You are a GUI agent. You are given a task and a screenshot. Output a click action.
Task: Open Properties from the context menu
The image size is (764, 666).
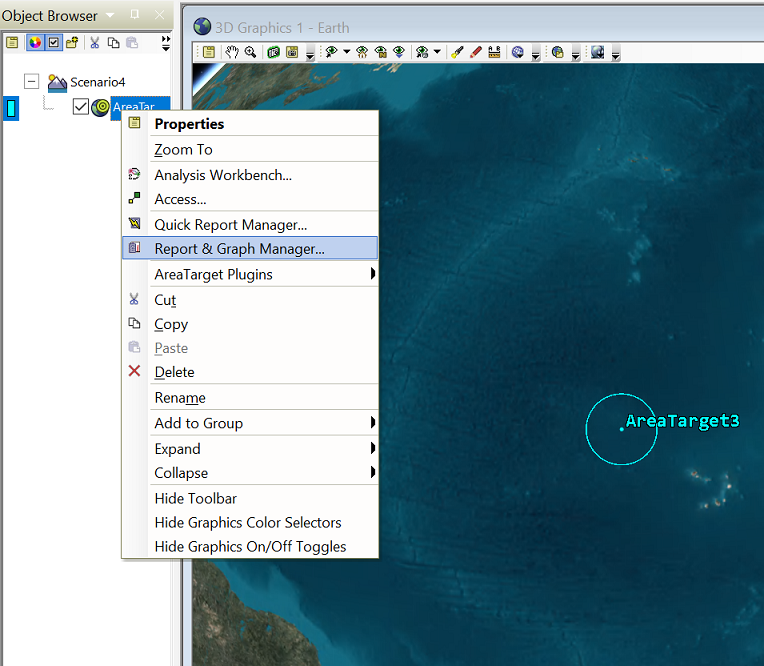(250, 124)
